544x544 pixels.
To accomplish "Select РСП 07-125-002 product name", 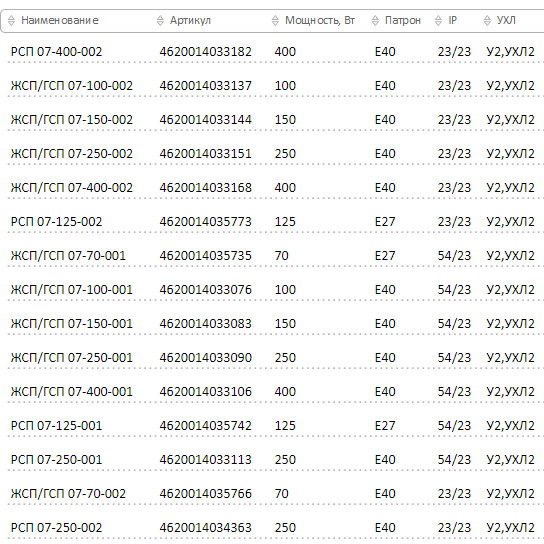I will coord(57,222).
